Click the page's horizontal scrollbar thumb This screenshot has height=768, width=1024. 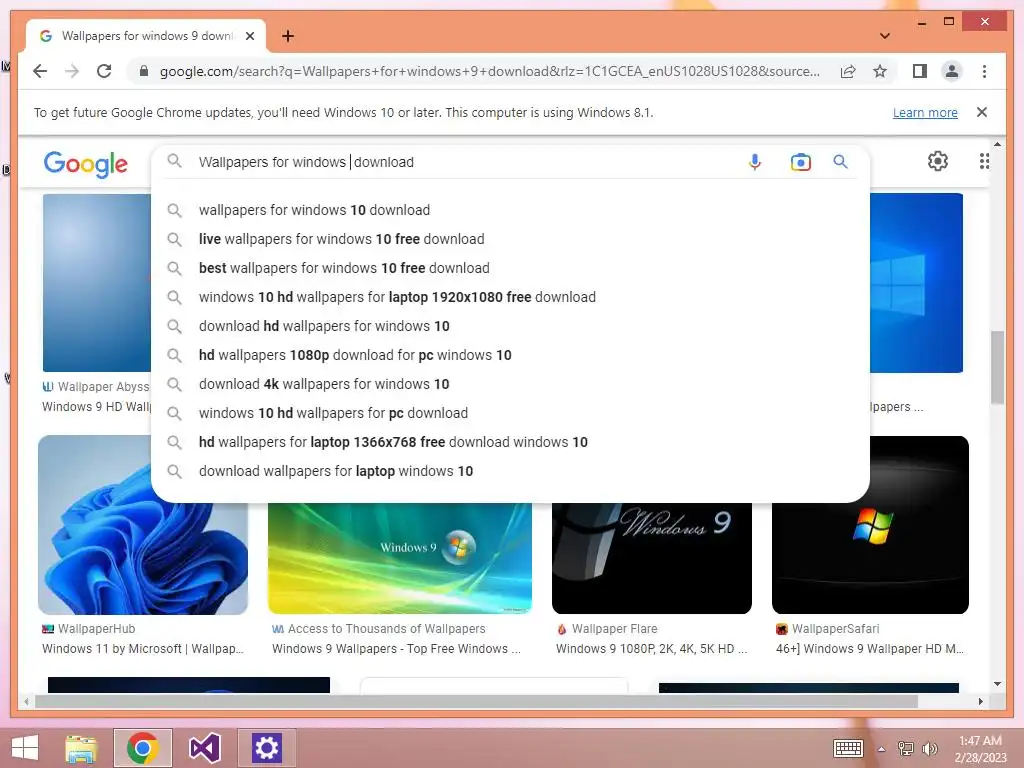[476, 701]
